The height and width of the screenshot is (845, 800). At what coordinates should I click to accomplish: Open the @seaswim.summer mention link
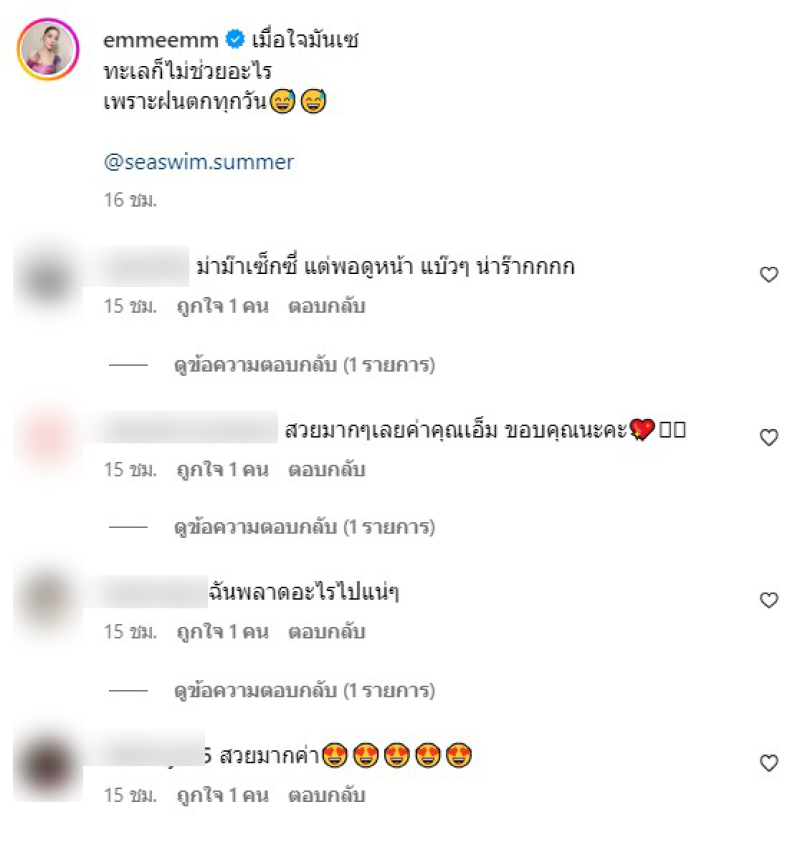(x=199, y=162)
